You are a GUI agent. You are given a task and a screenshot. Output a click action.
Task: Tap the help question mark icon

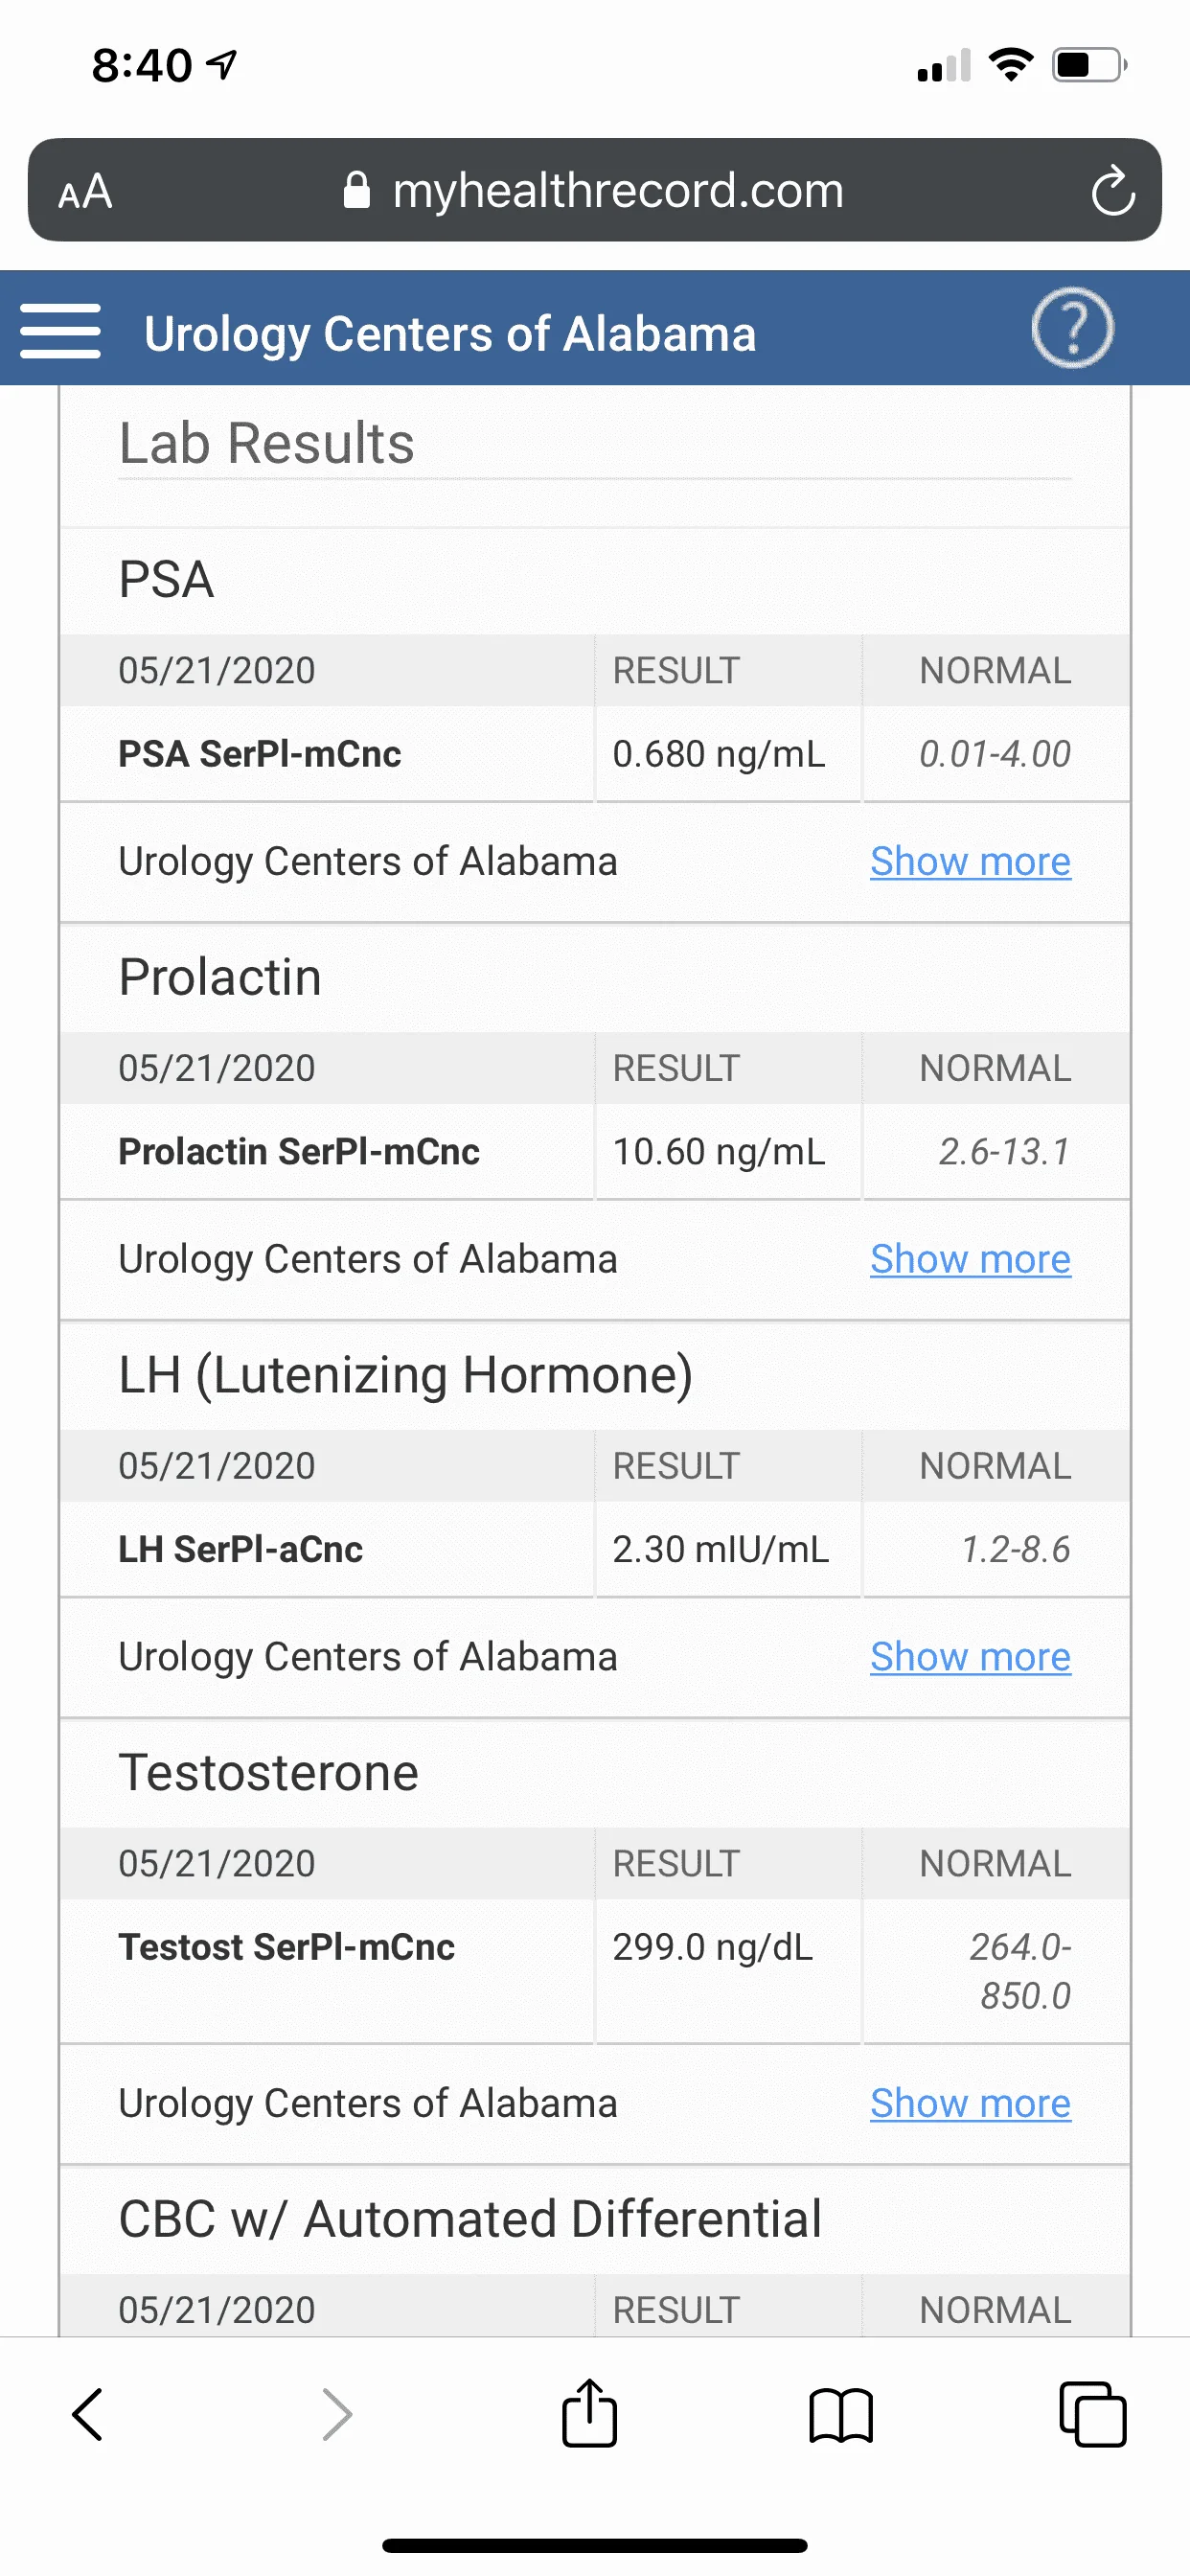(x=1072, y=328)
